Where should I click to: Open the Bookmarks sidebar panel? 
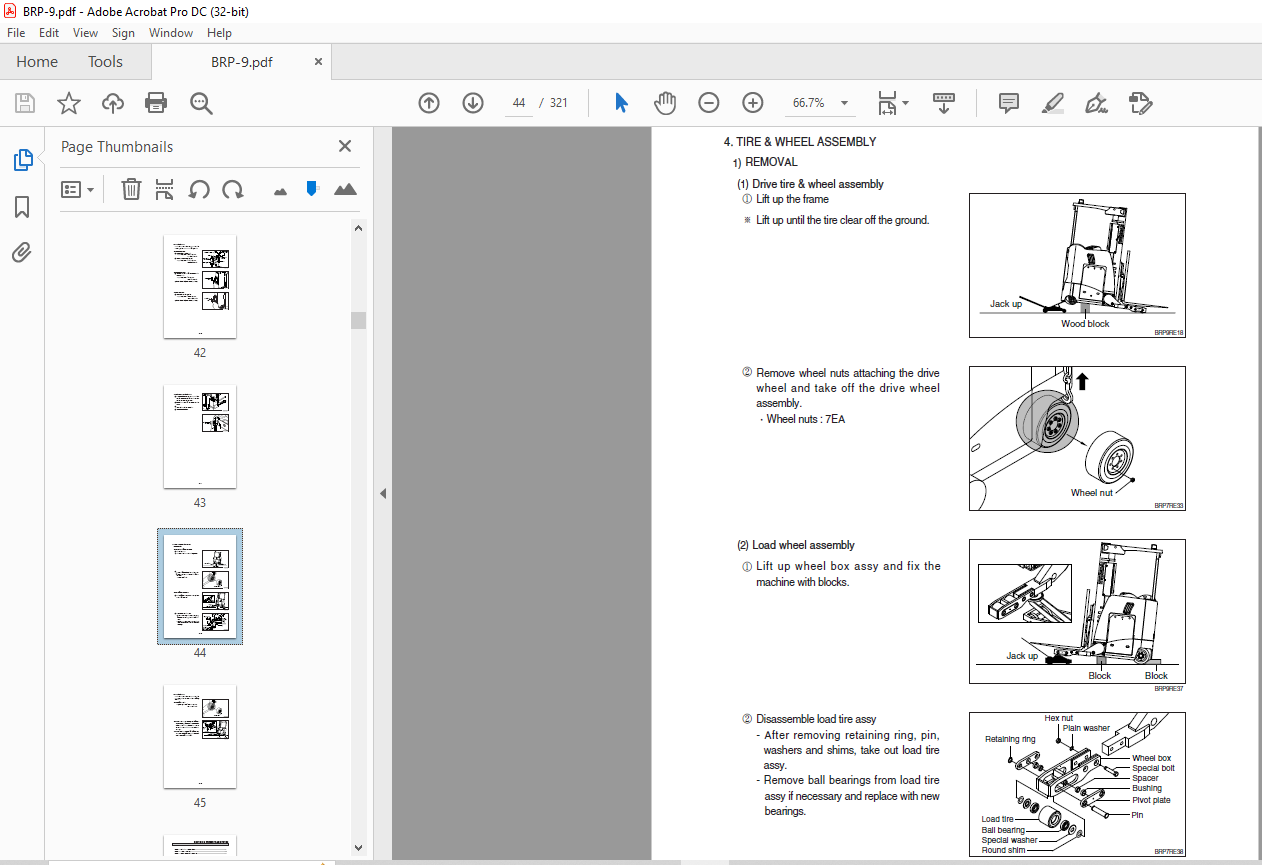[x=22, y=207]
